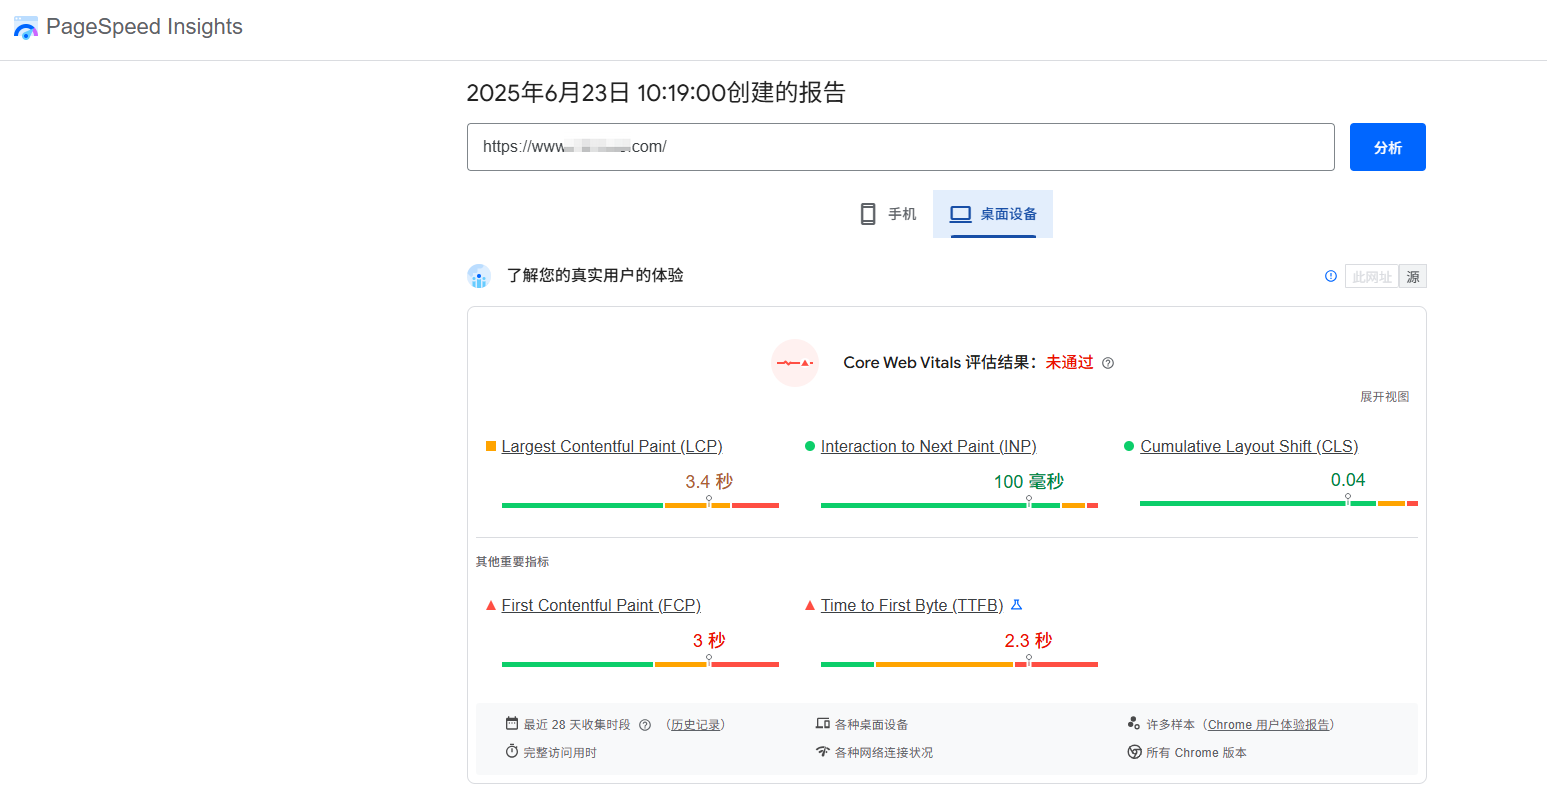Click the green dot beside Interaction to Next Paint
This screenshot has width=1547, height=803.
click(x=809, y=446)
